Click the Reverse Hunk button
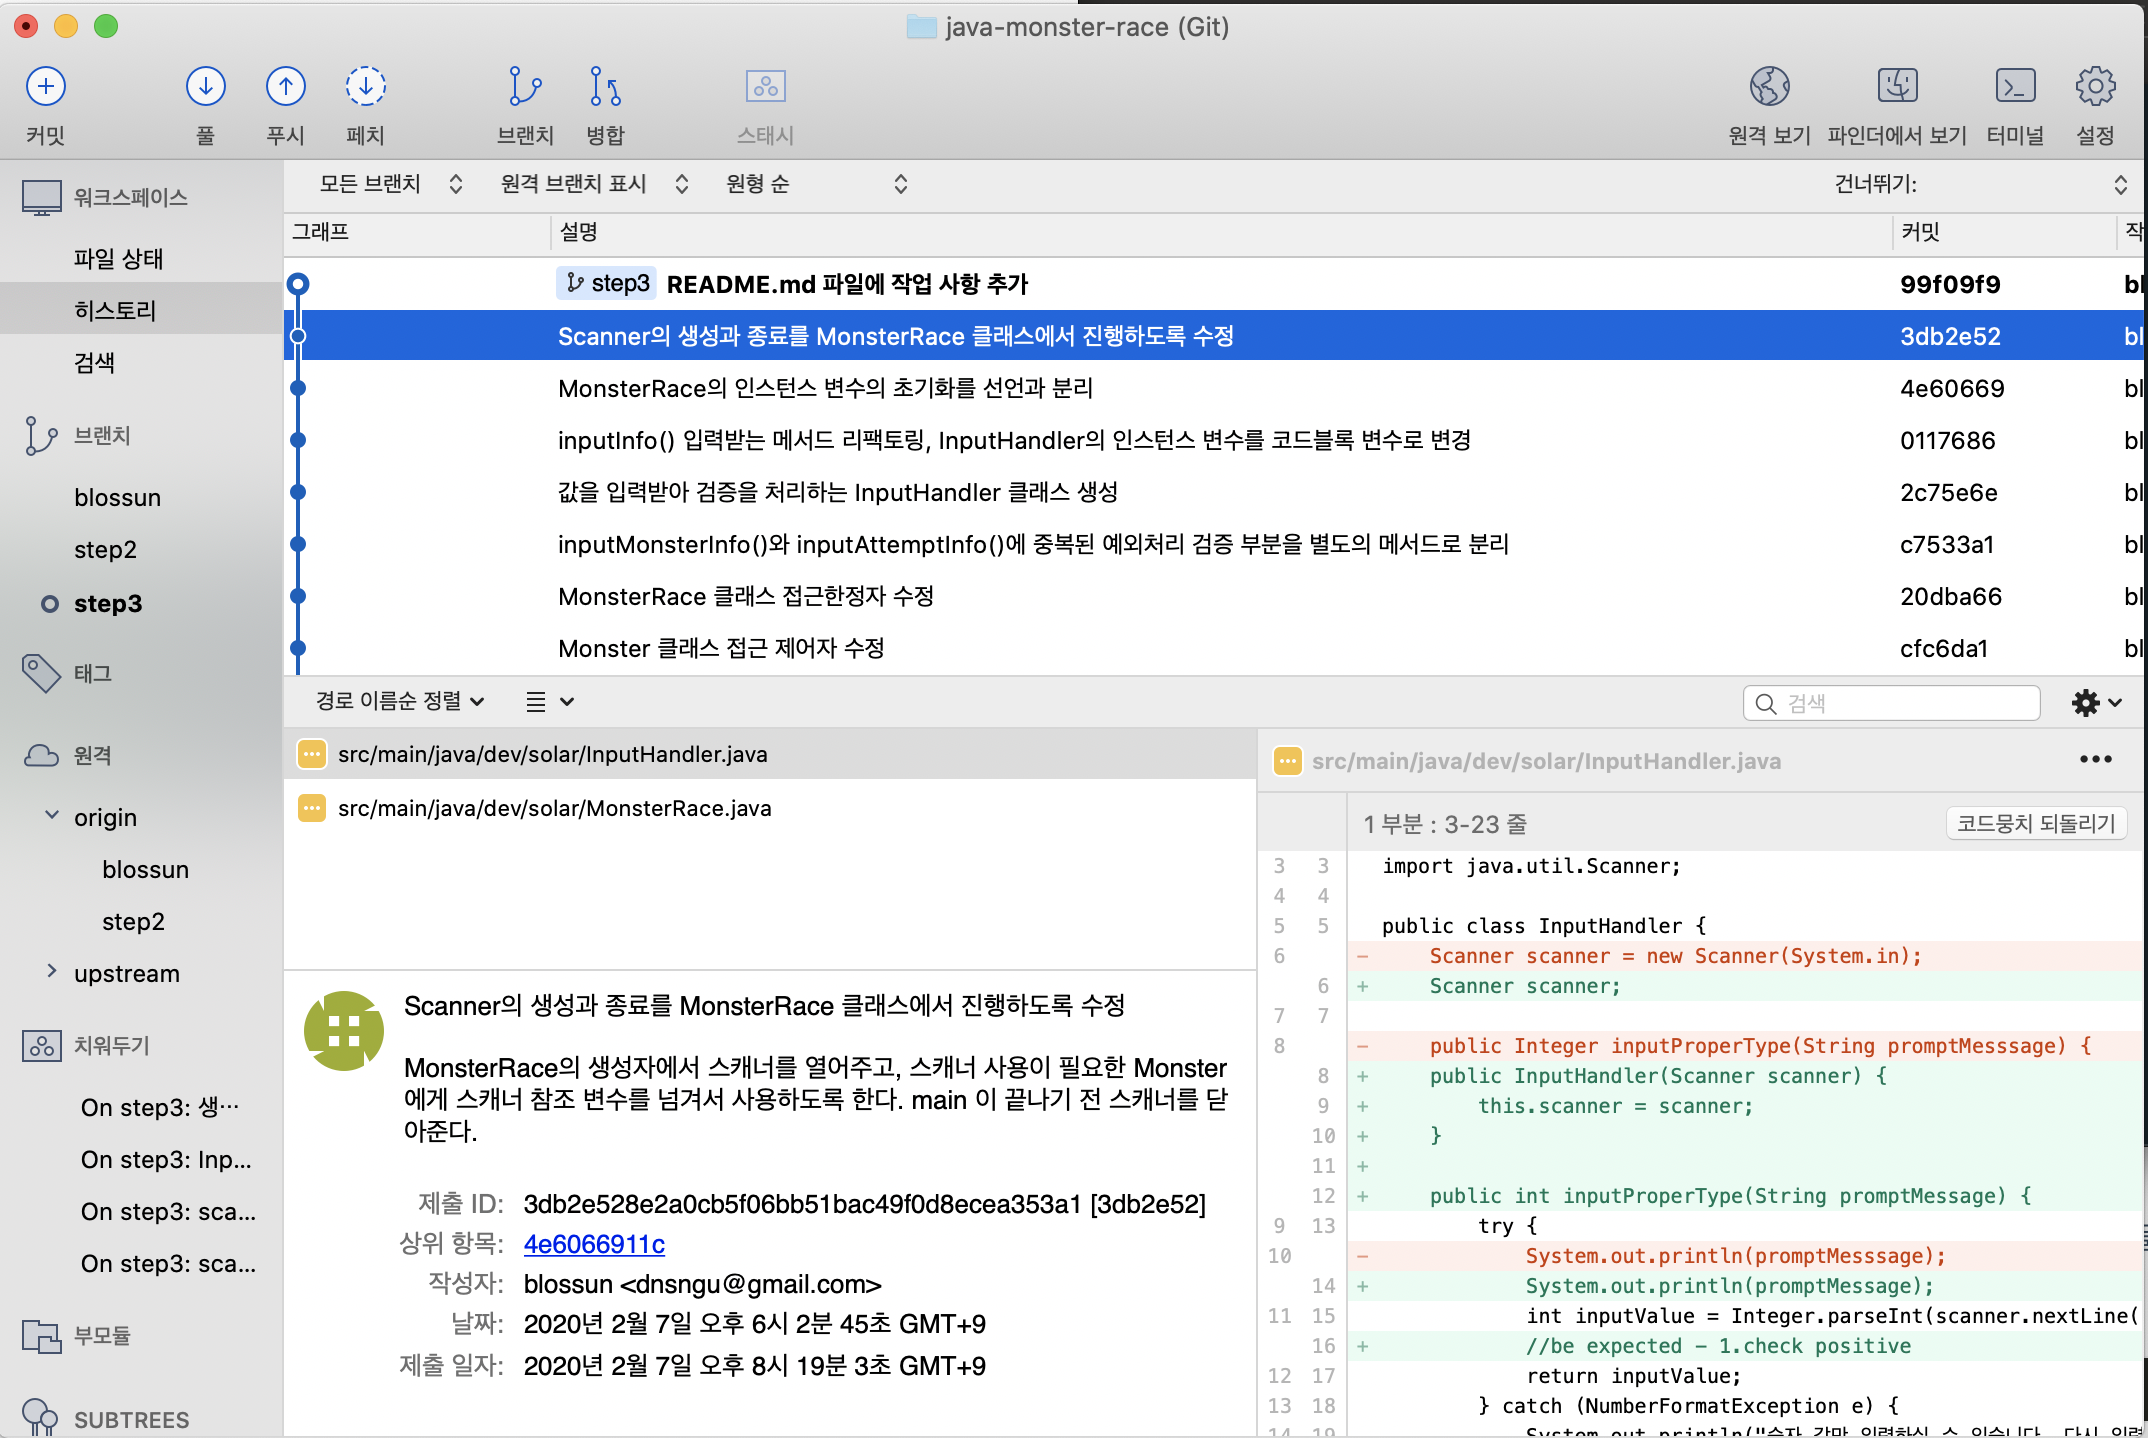The width and height of the screenshot is (2148, 1438). (x=2036, y=823)
